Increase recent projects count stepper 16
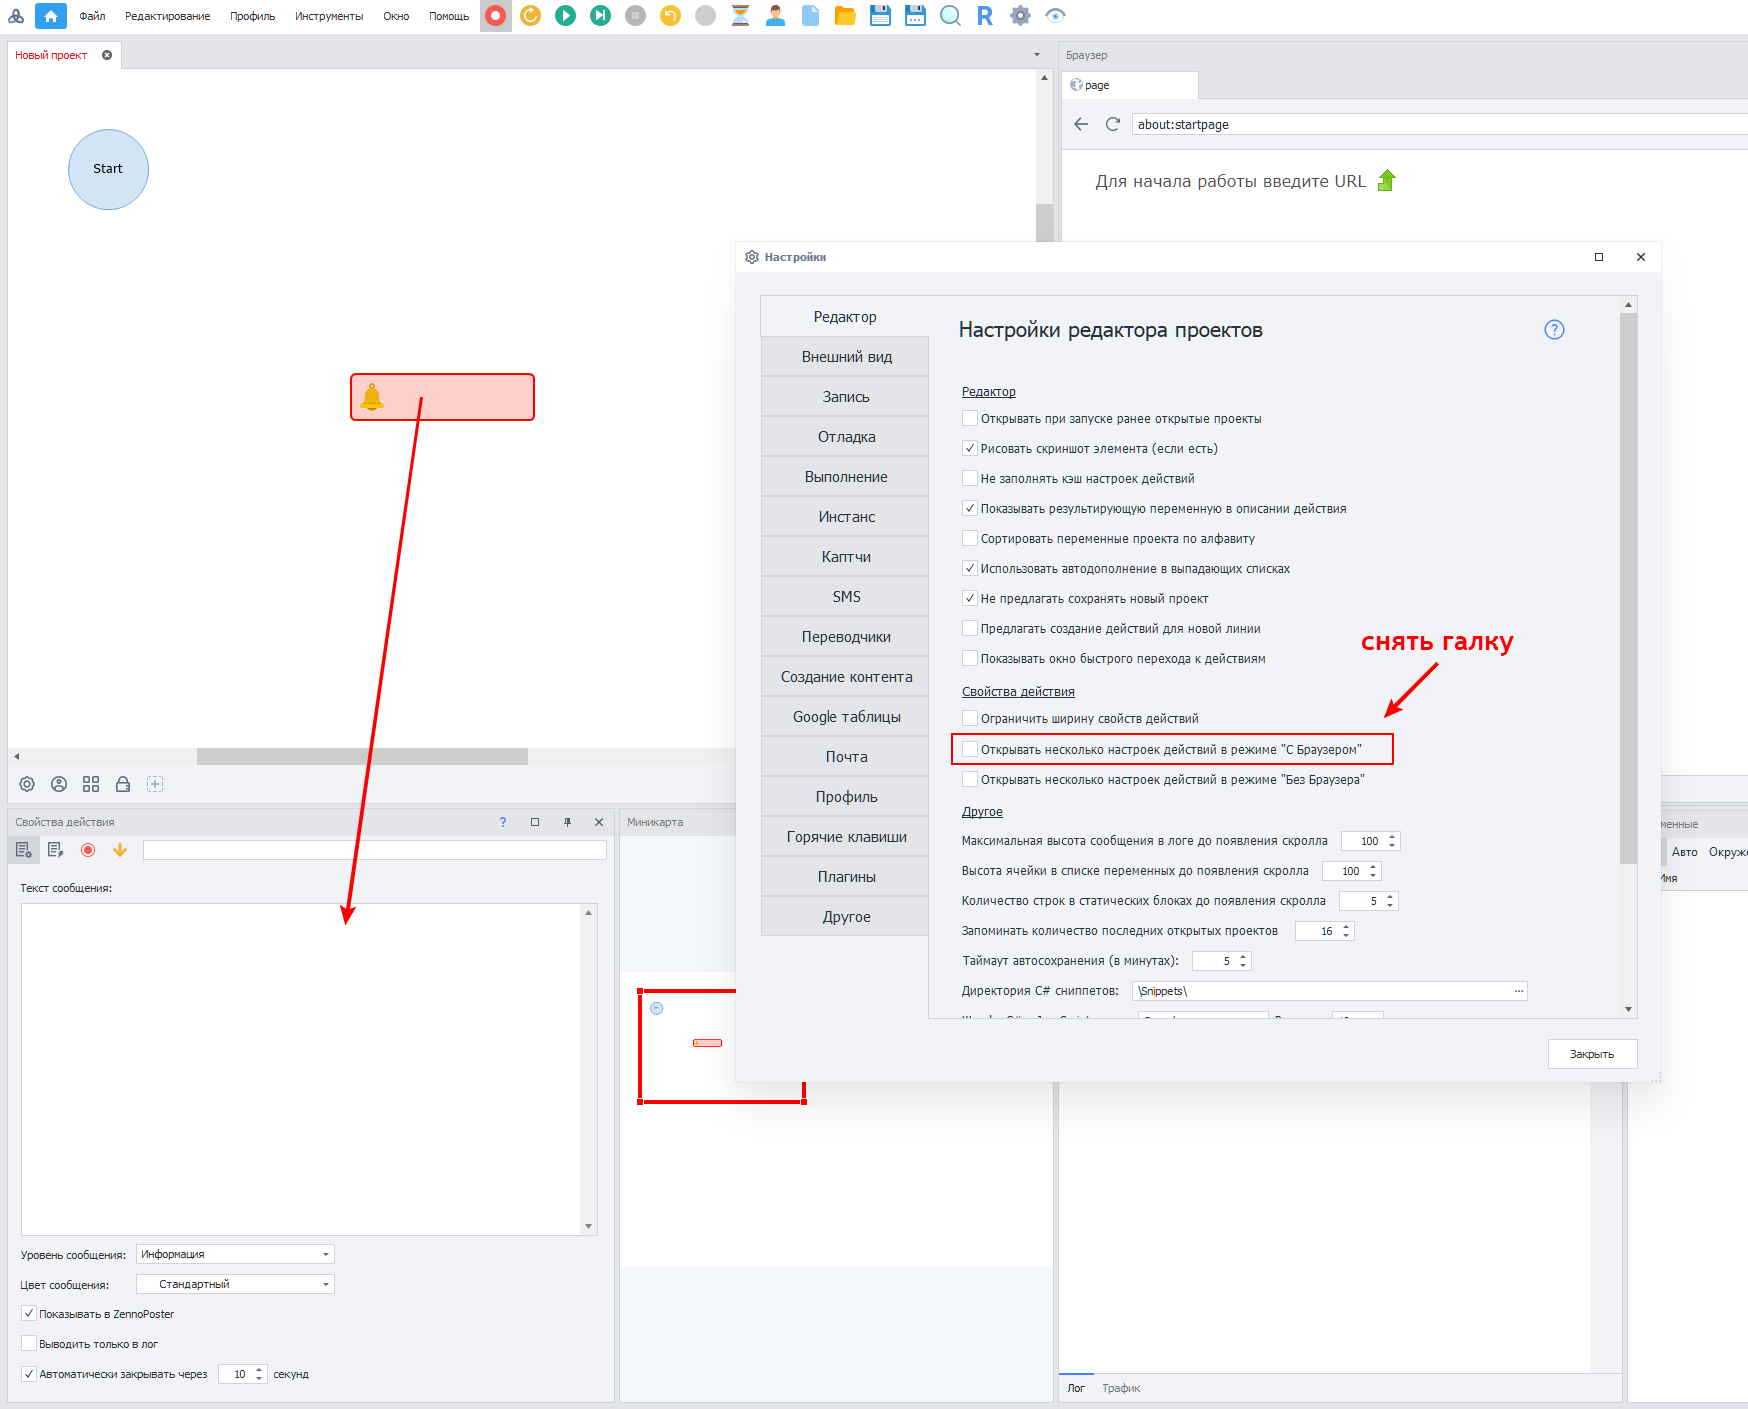1748x1409 pixels. coord(1346,927)
